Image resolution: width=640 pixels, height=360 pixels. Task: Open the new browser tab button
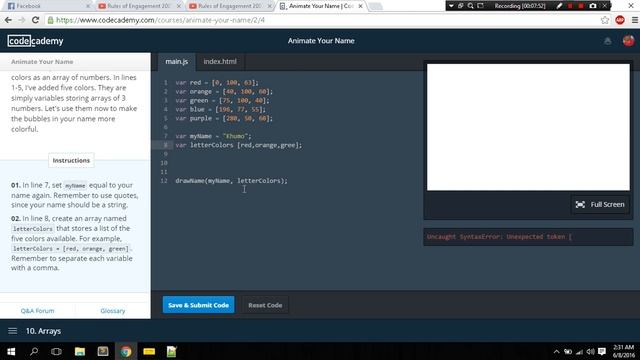[375, 6]
